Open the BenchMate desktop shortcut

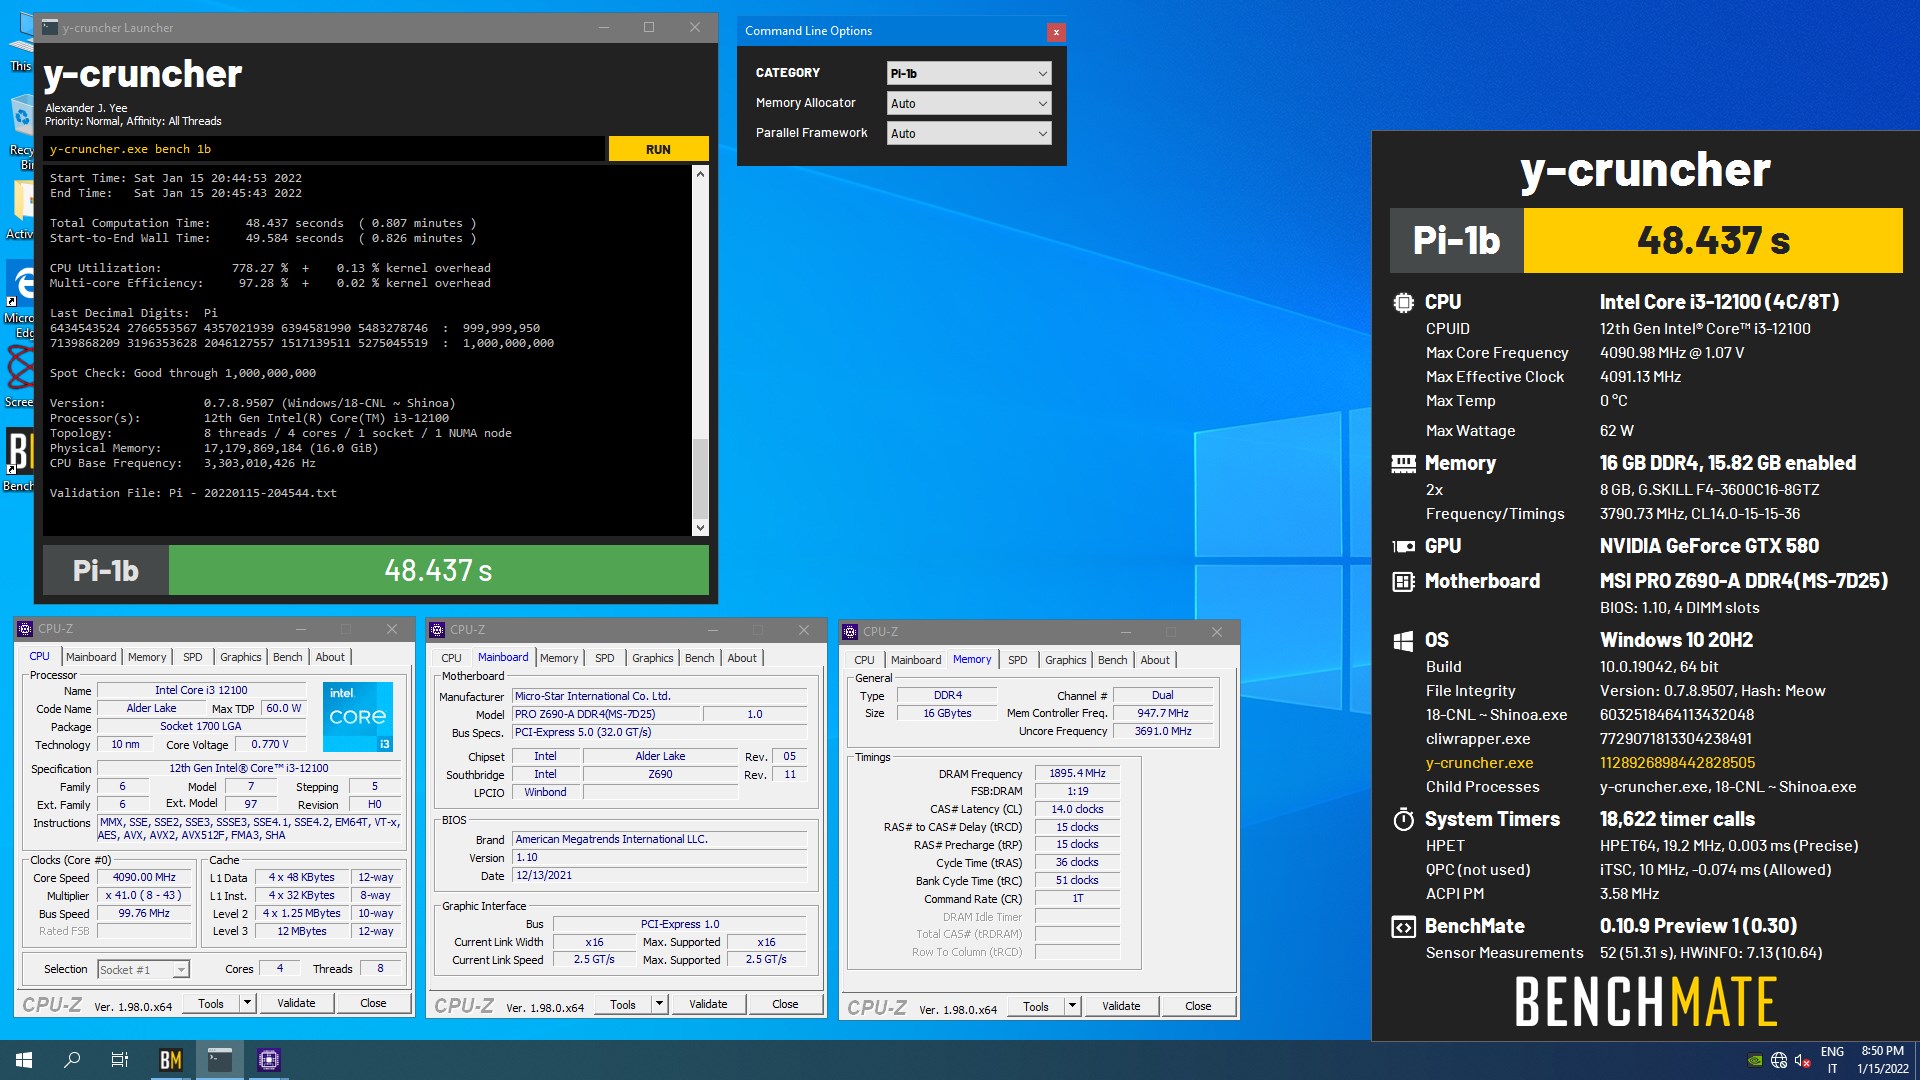(19, 458)
